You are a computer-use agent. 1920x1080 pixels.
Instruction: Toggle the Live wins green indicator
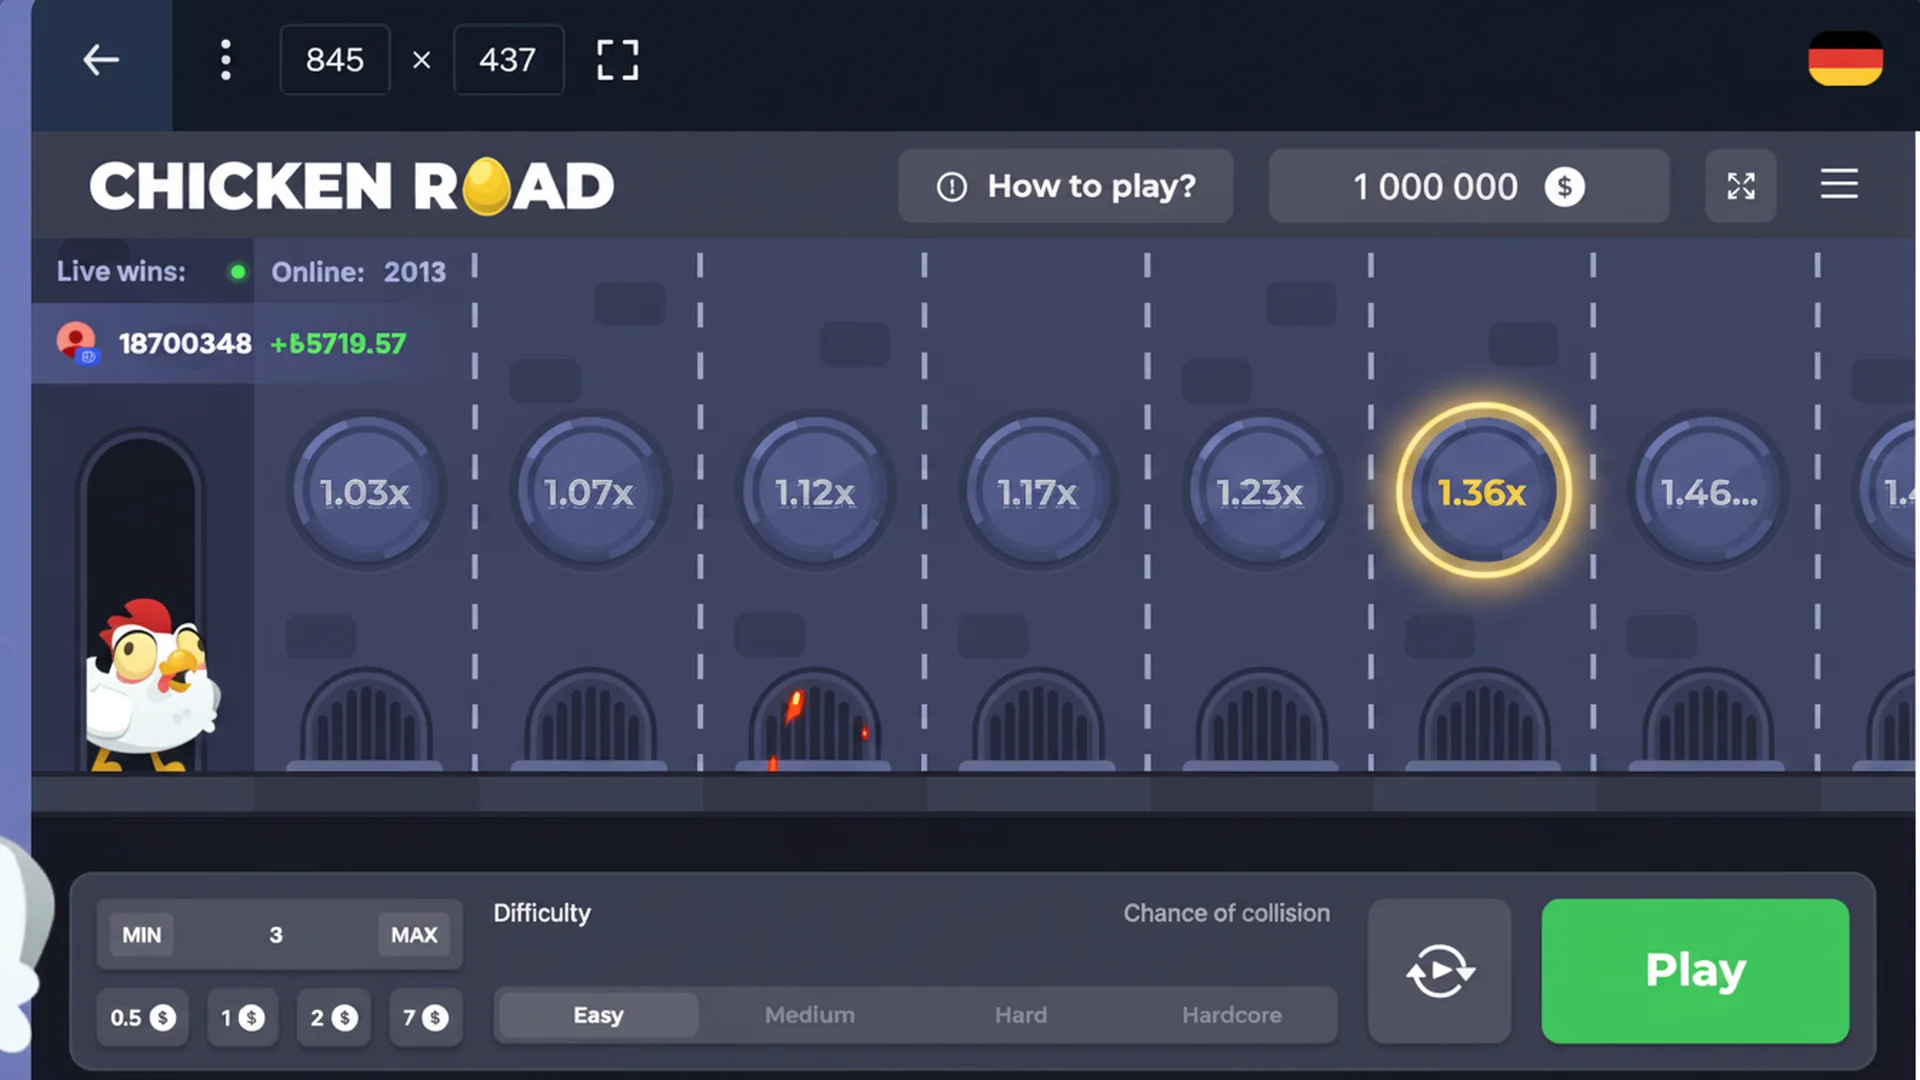point(238,271)
